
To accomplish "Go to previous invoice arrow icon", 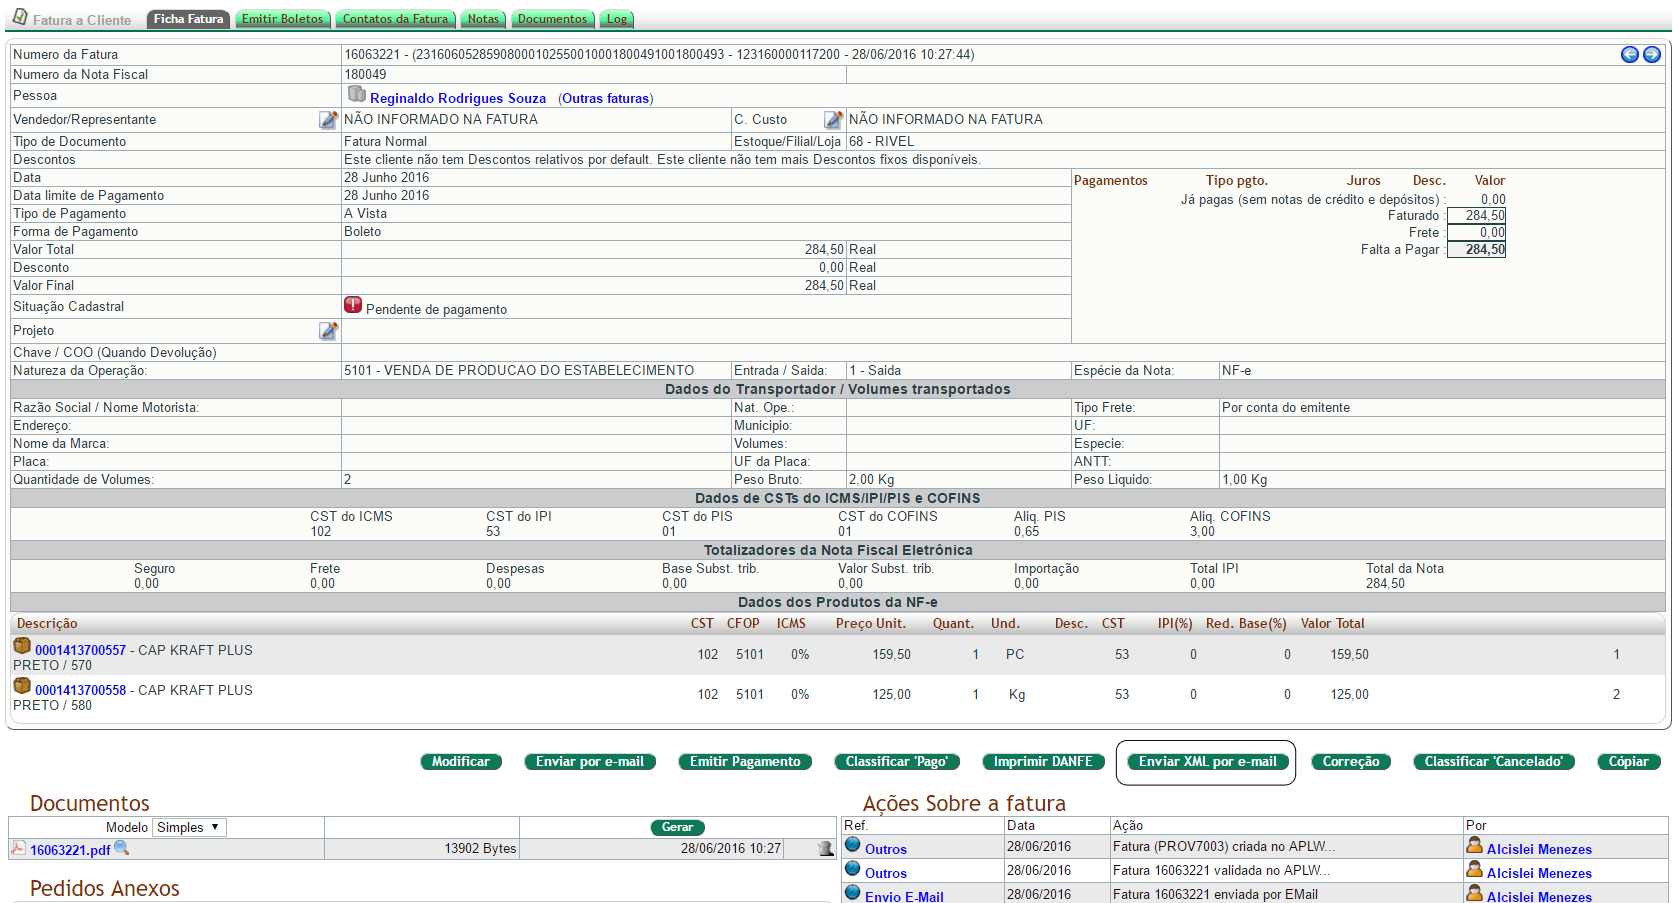I will coord(1630,55).
